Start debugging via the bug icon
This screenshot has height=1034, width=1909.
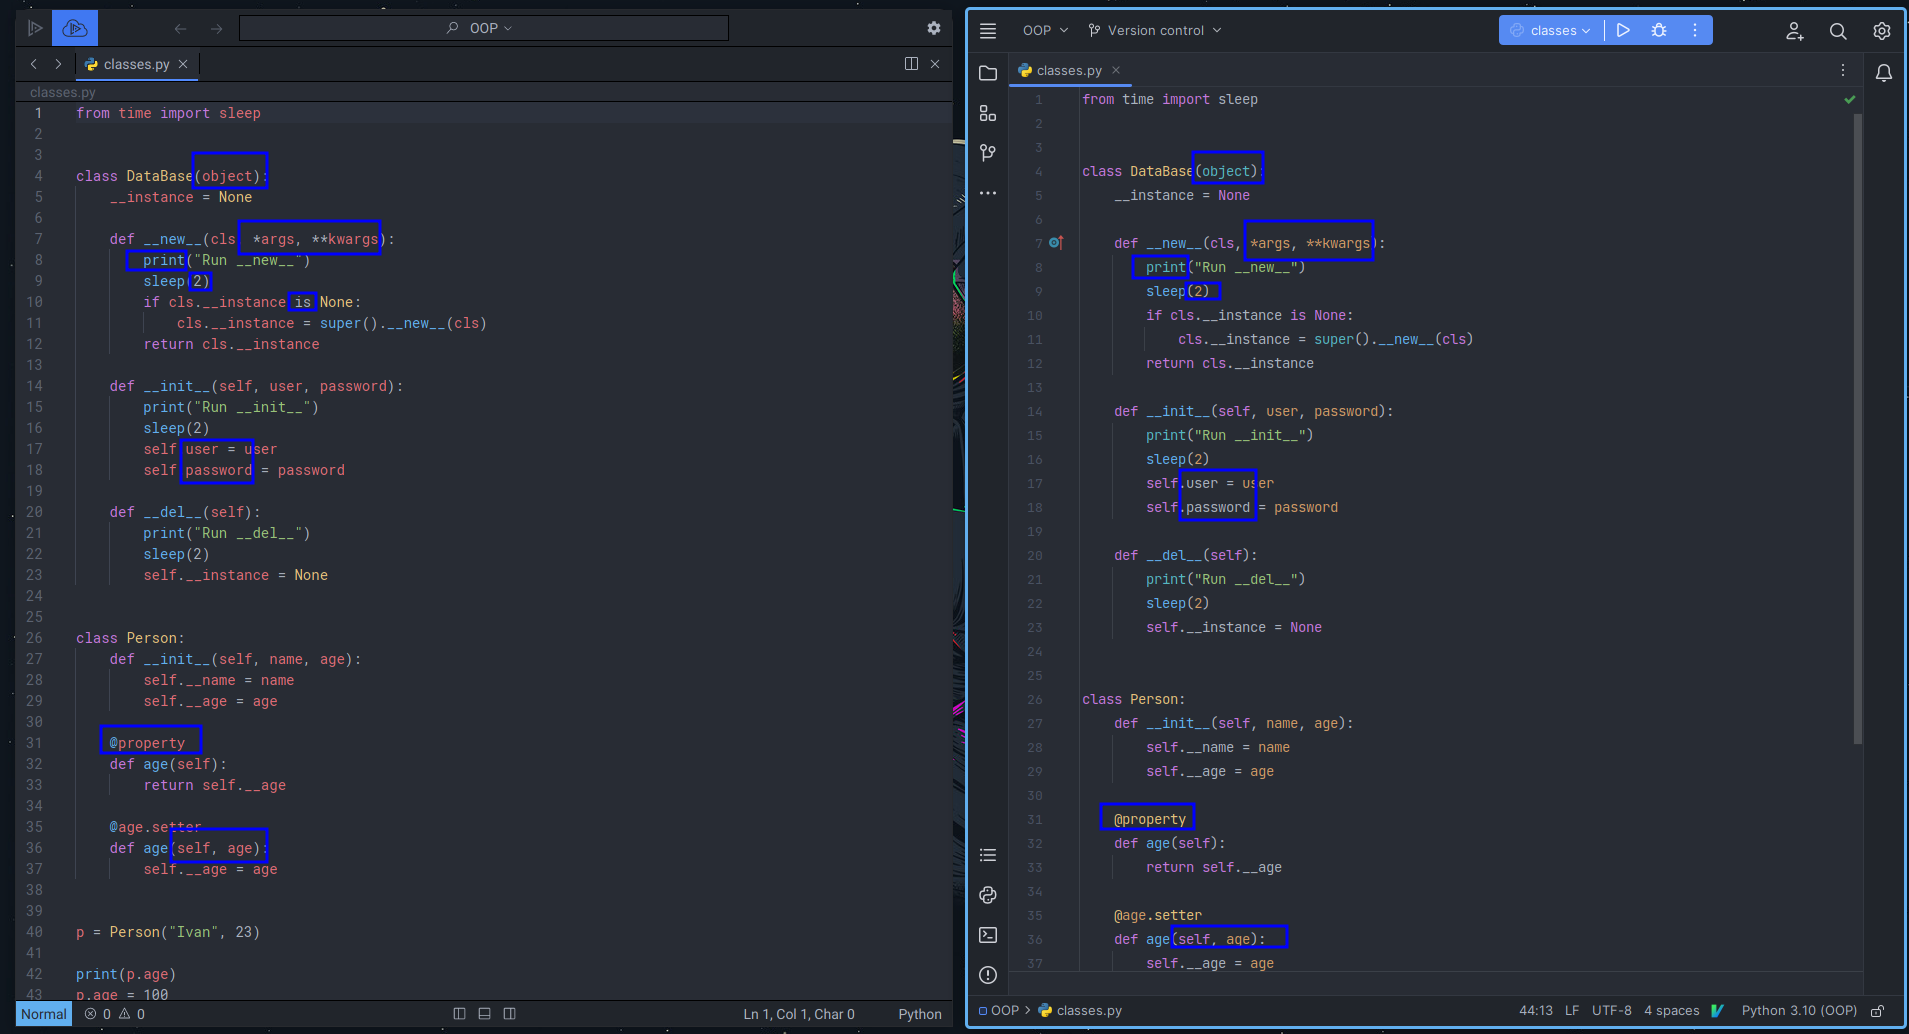pyautogui.click(x=1658, y=30)
